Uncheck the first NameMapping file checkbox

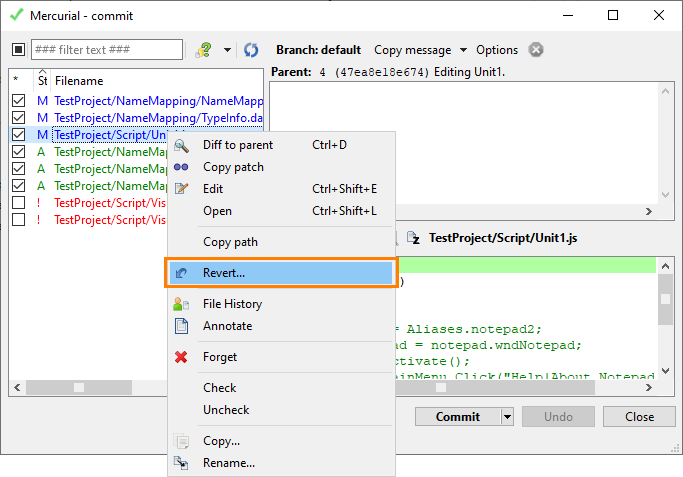coord(18,101)
